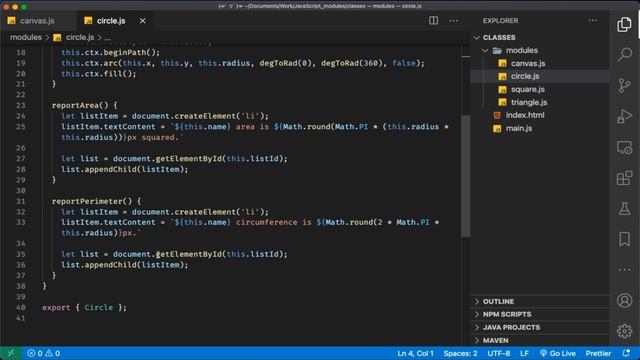The image size is (640, 360).
Task: Expand the JAVA PROJECTS section
Action: click(x=511, y=327)
